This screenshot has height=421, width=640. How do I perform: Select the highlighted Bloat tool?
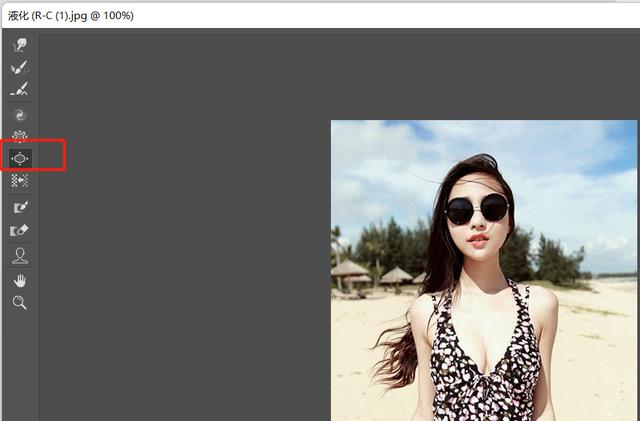click(x=20, y=158)
